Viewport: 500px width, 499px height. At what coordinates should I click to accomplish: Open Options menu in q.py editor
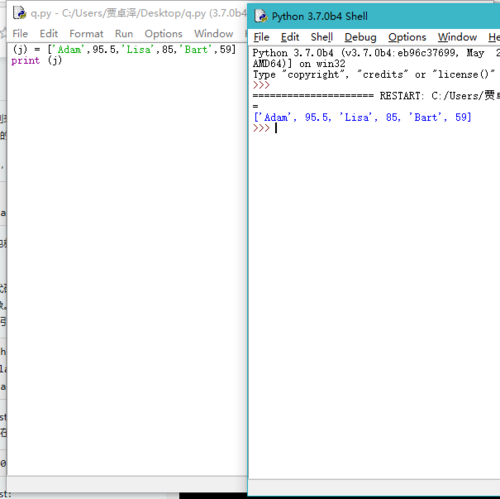click(x=163, y=34)
